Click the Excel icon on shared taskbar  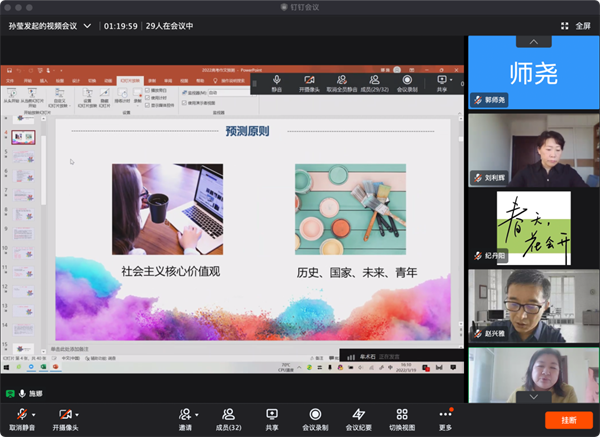(x=44, y=367)
